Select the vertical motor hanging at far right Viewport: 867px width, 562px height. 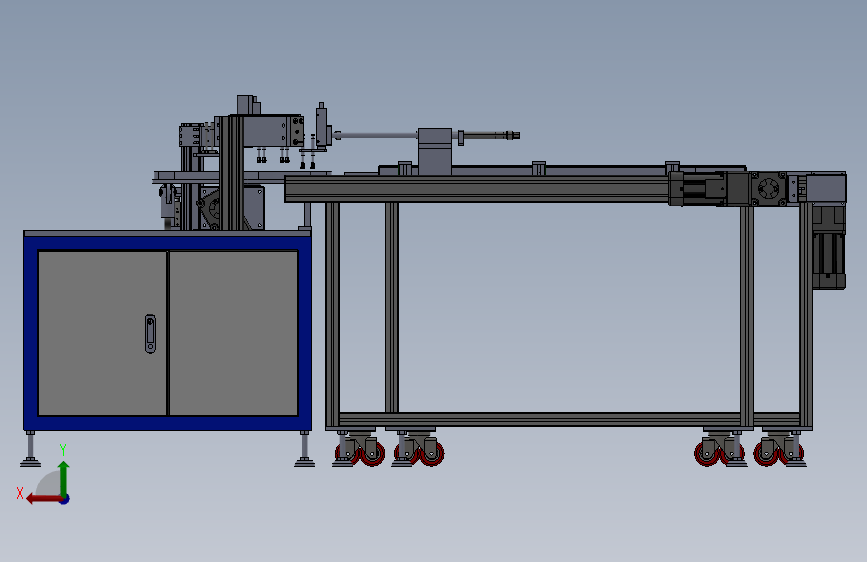coord(828,247)
